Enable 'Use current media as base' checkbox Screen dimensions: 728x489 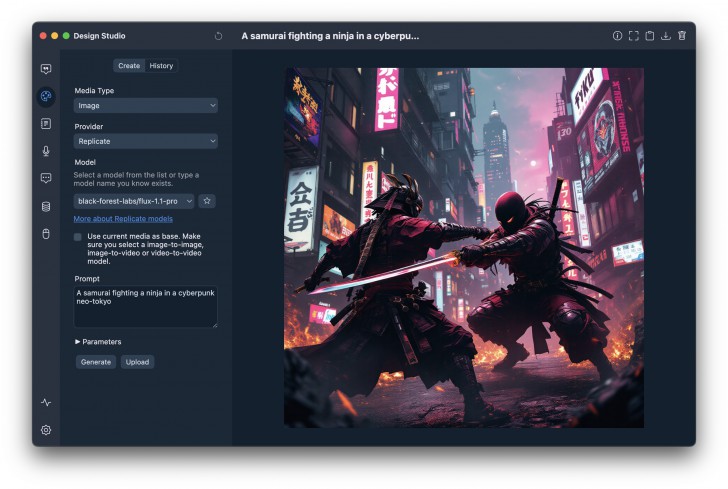pos(78,237)
